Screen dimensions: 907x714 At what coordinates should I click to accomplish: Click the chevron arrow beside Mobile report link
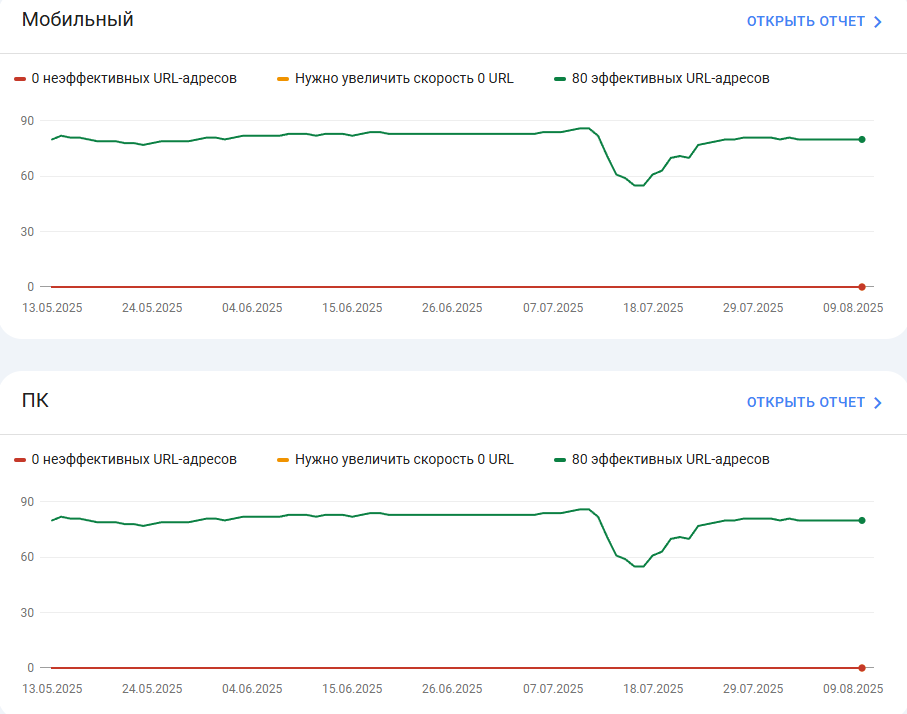(x=877, y=22)
